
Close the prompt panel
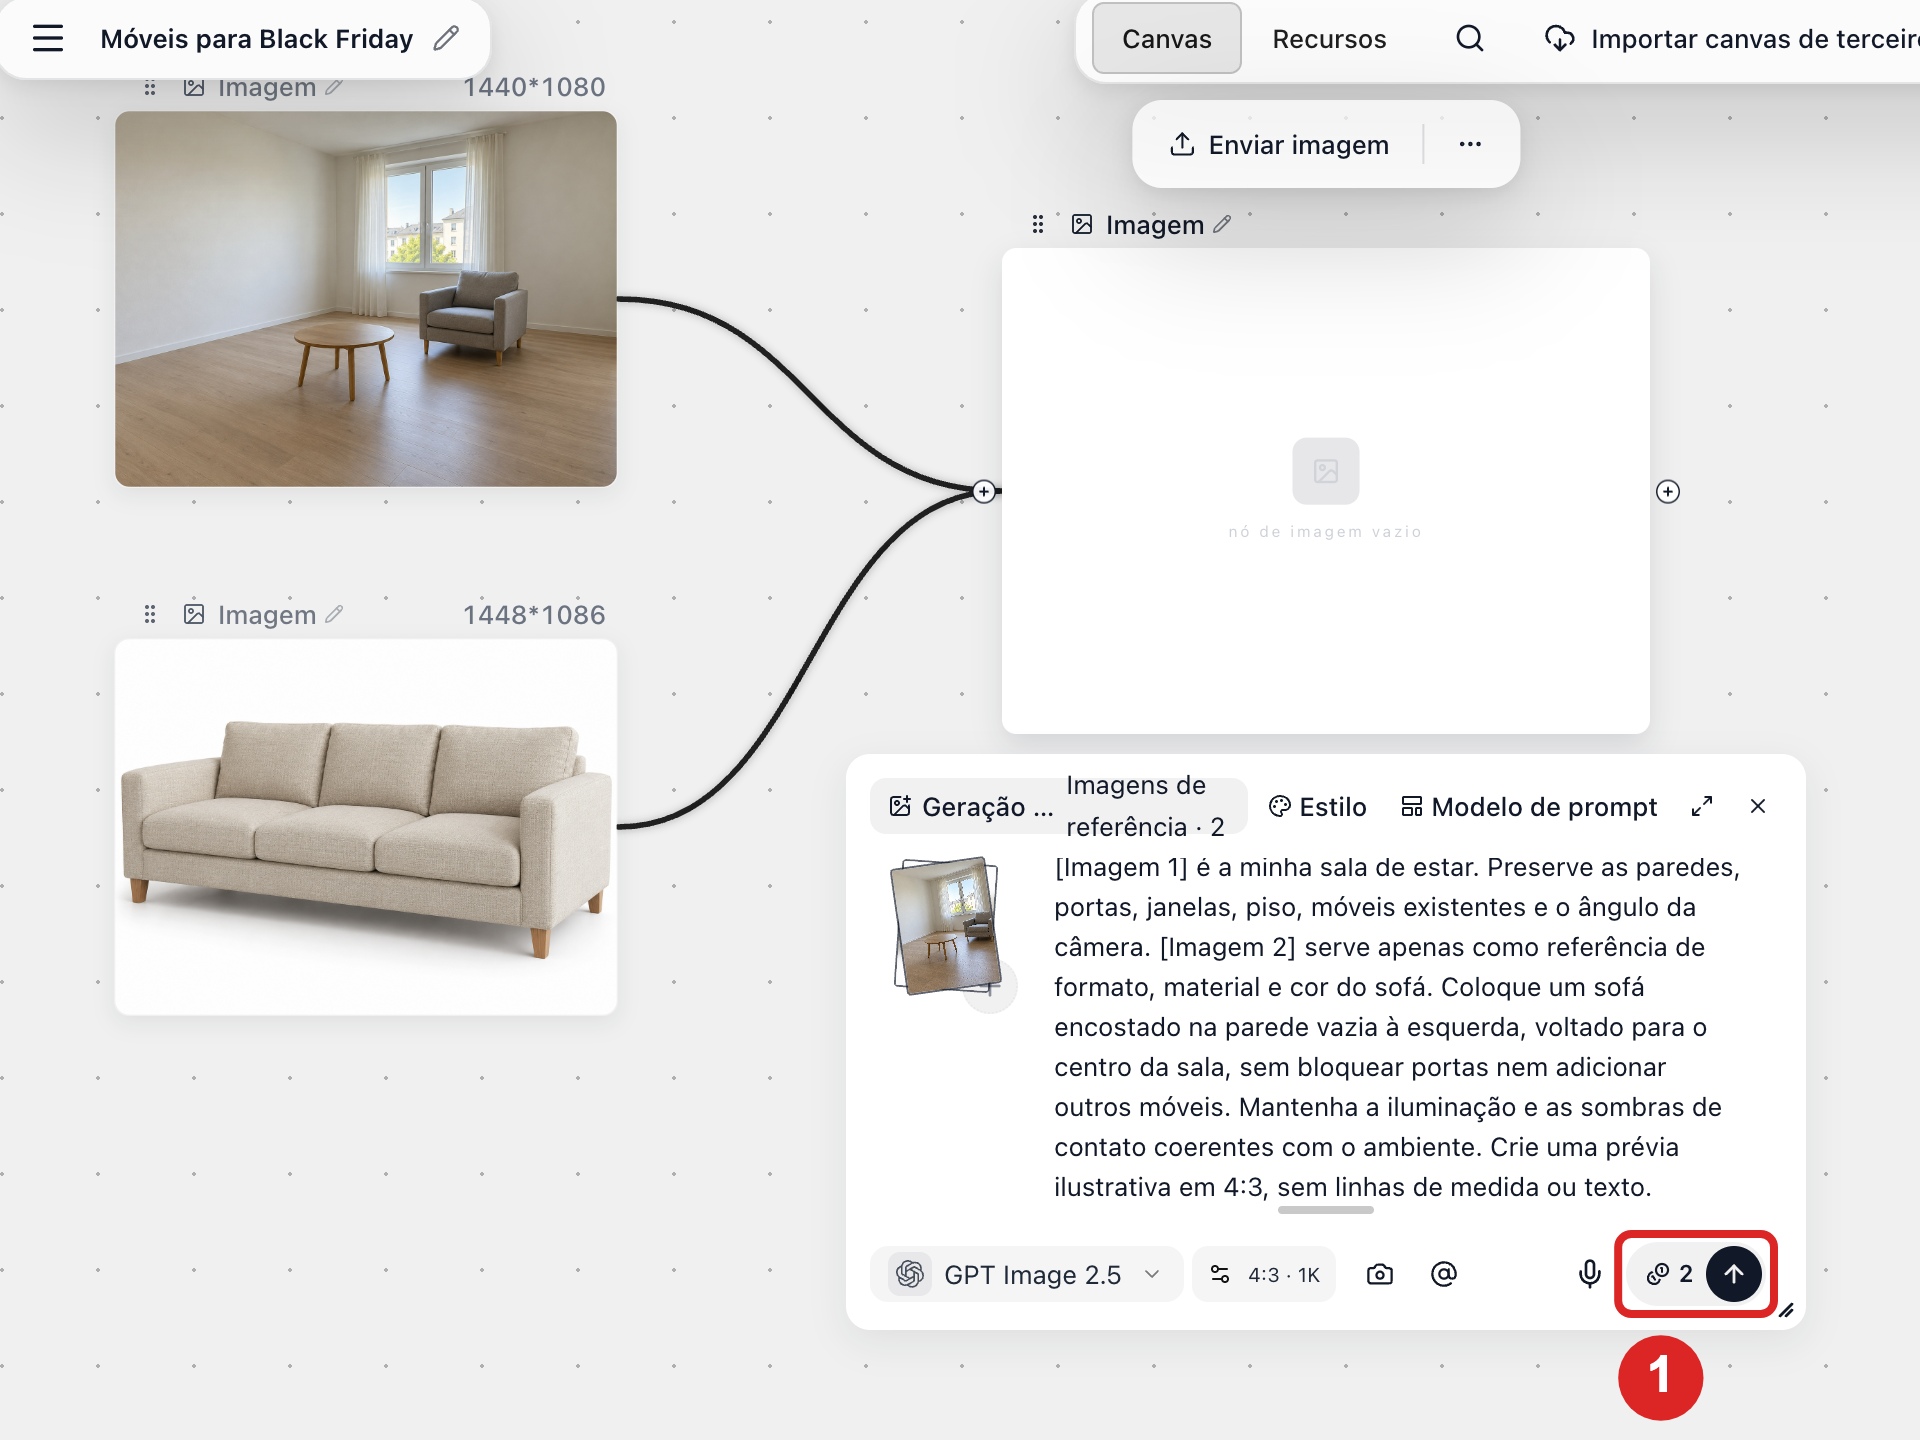click(1758, 806)
